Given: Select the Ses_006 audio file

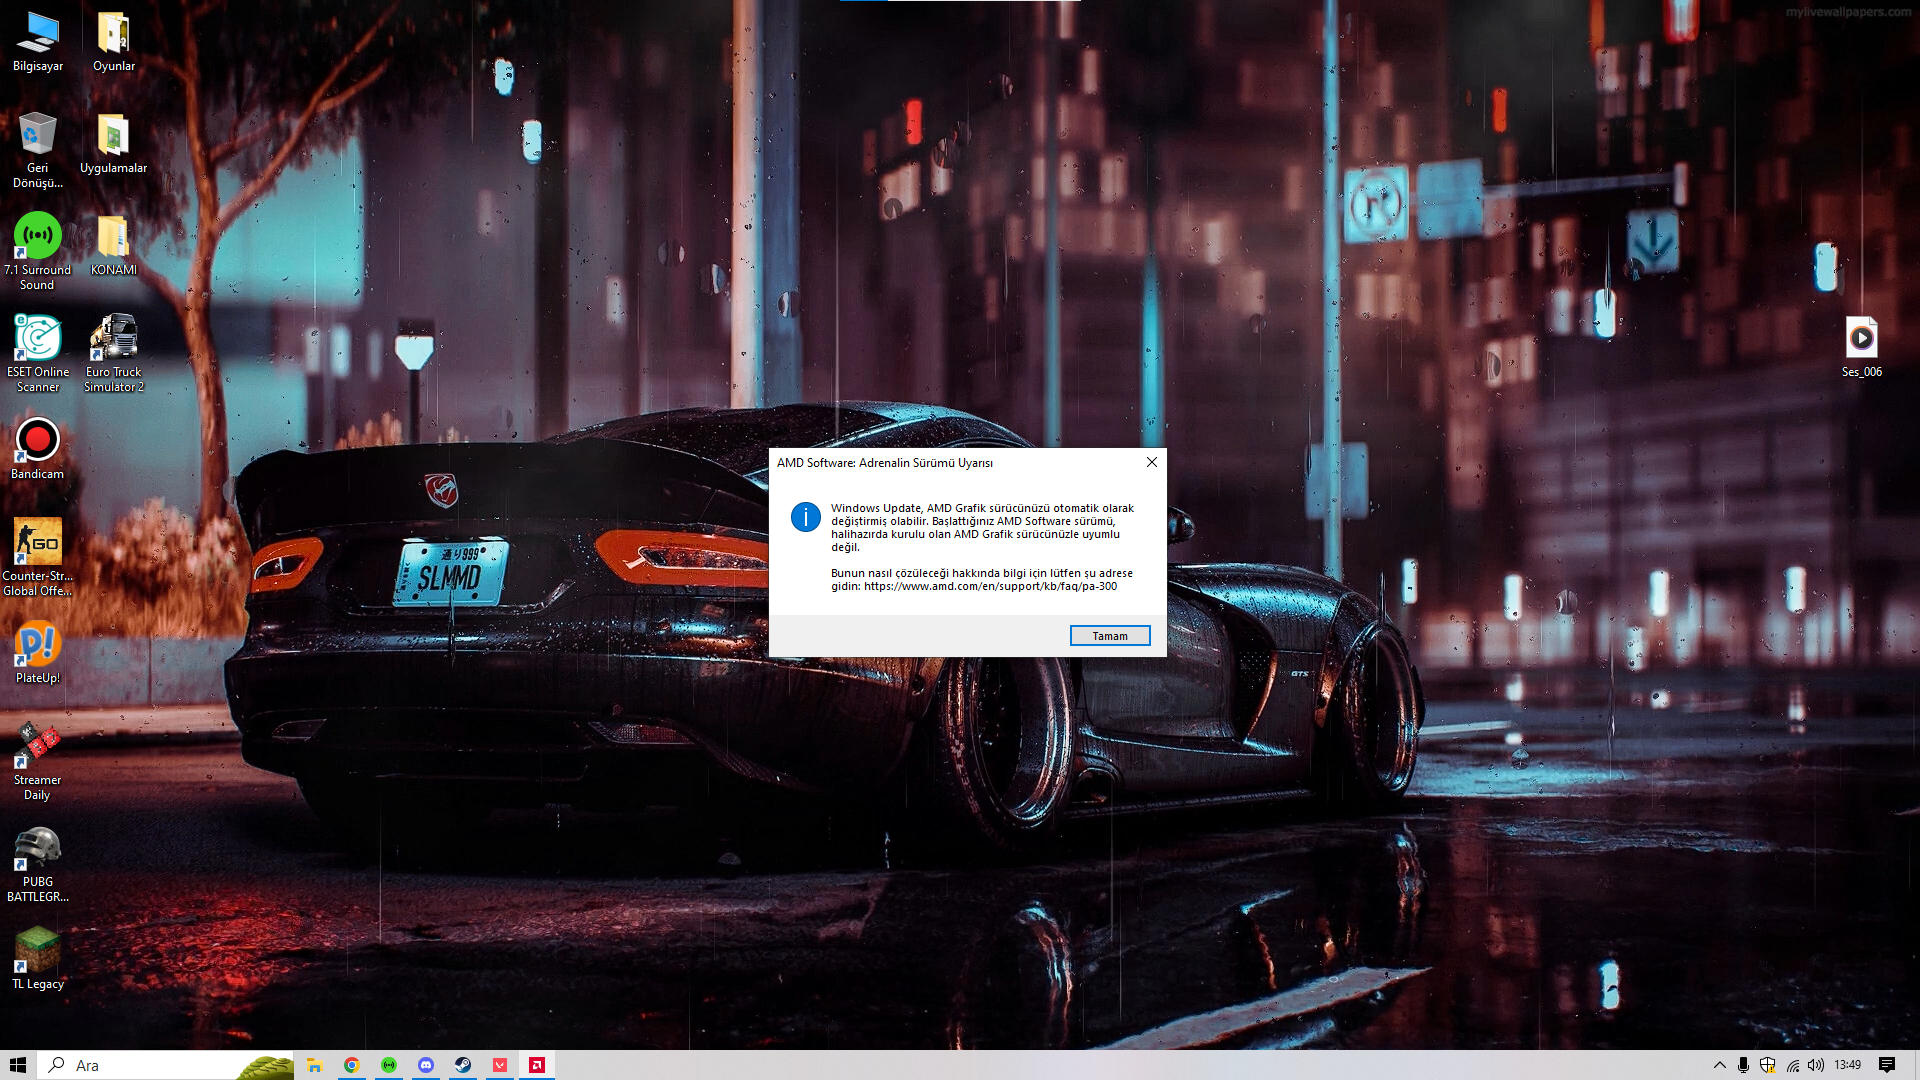Looking at the screenshot, I should pos(1861,339).
